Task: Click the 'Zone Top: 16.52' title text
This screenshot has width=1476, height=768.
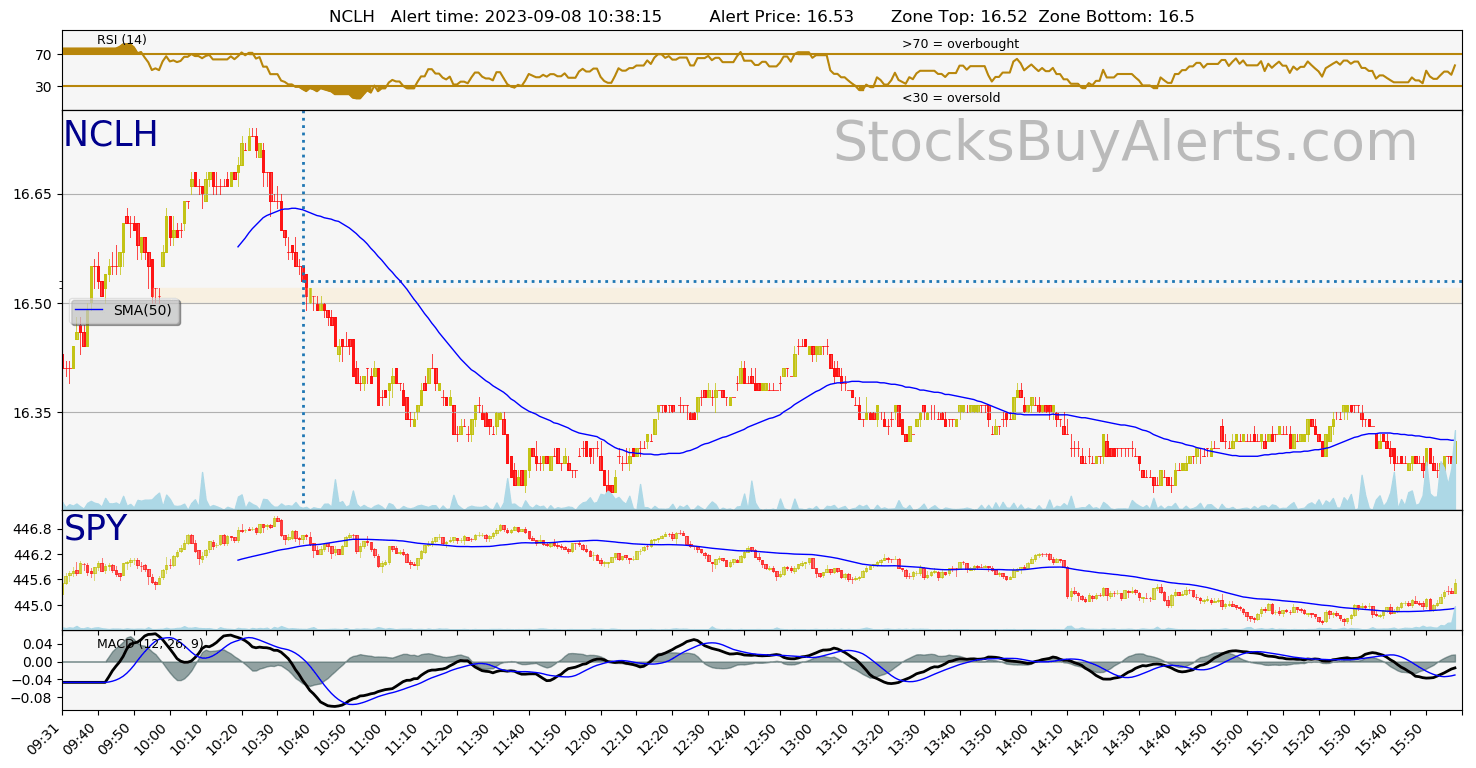Action: point(957,16)
